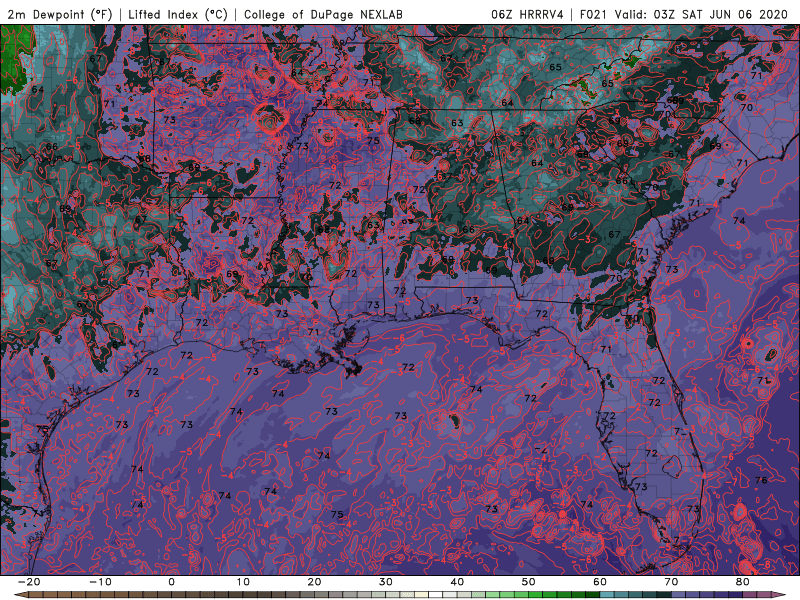Viewport: 800px width, 600px height.
Task: Click the 60 tick label on the color scale
Action: coord(600,582)
